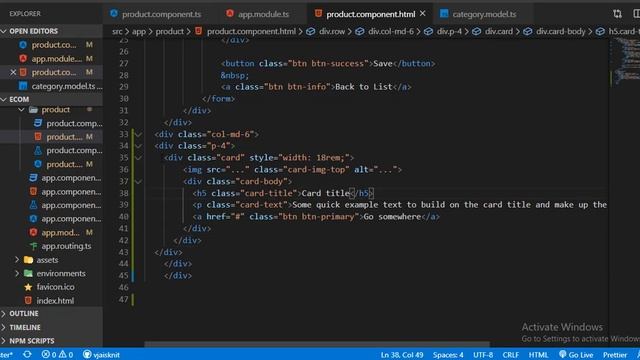Change the language mode via HTML
640x360 pixels.
538,355
